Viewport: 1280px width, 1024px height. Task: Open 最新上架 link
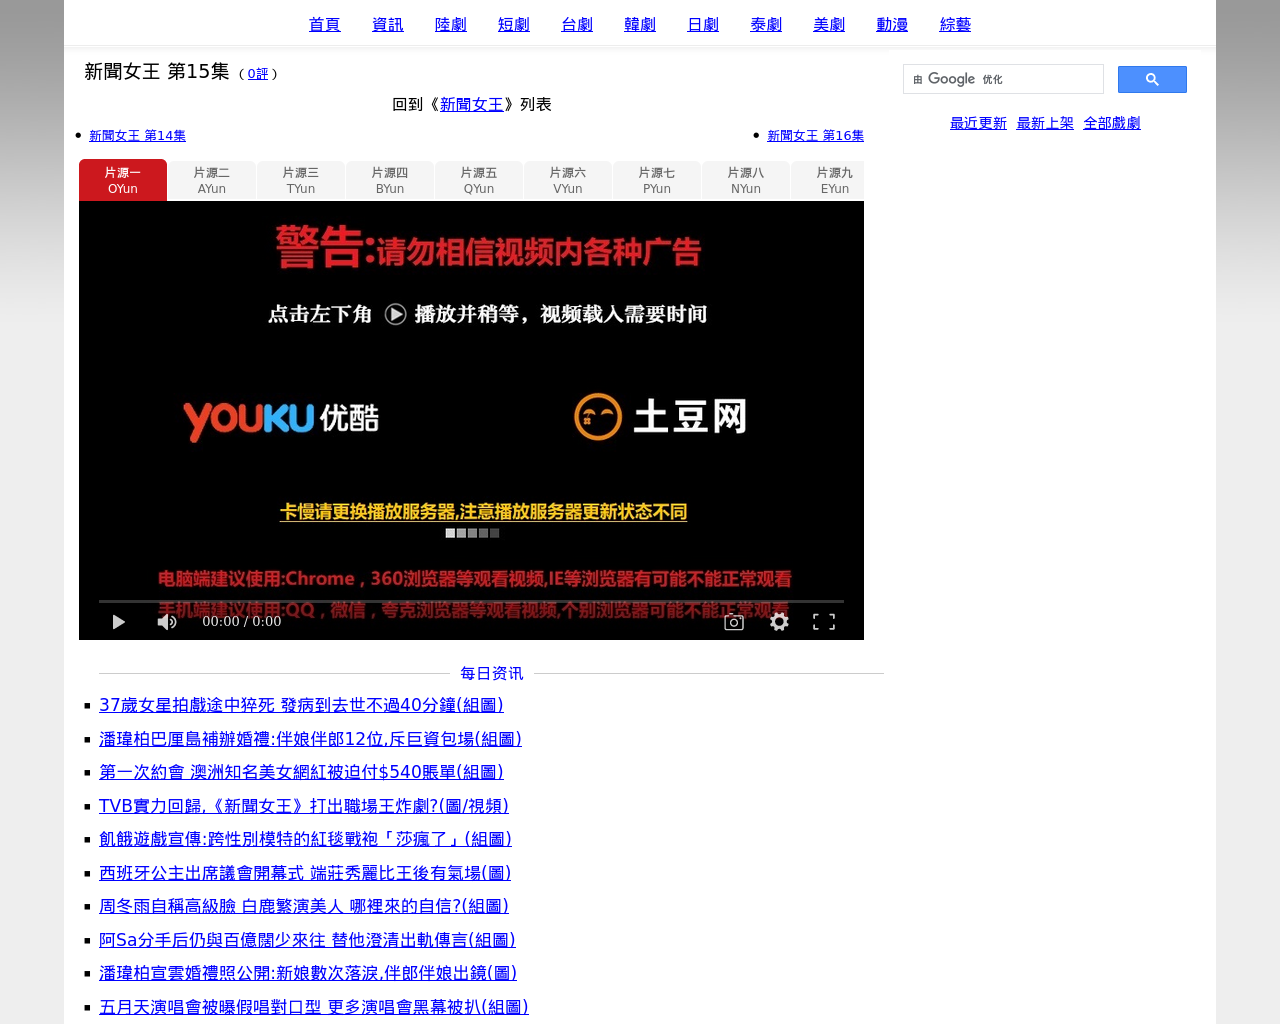pyautogui.click(x=1045, y=123)
